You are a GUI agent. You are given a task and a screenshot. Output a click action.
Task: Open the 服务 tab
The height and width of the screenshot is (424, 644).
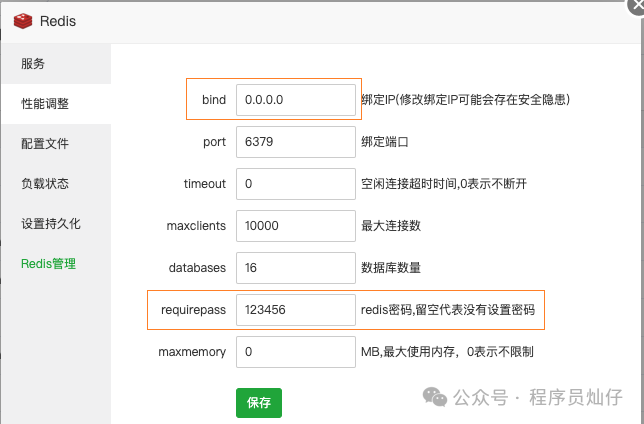[x=56, y=64]
